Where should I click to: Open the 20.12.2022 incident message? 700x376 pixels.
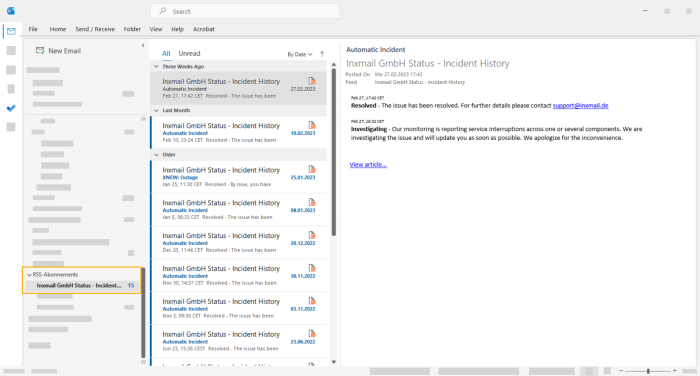238,242
